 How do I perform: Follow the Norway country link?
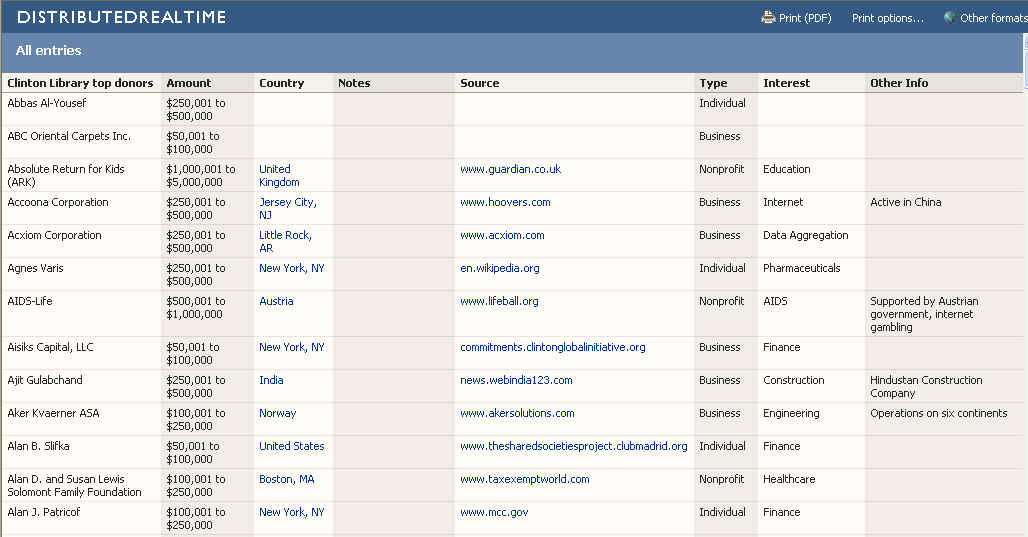point(277,413)
